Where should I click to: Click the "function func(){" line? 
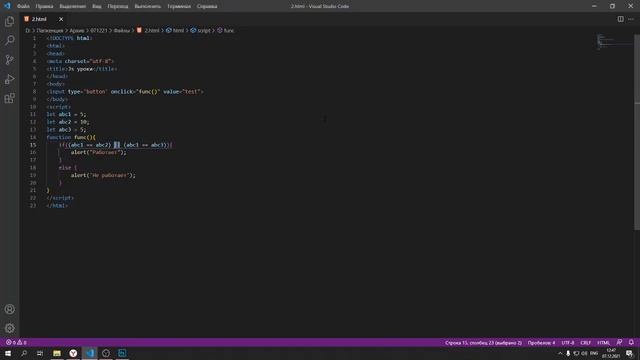71,137
